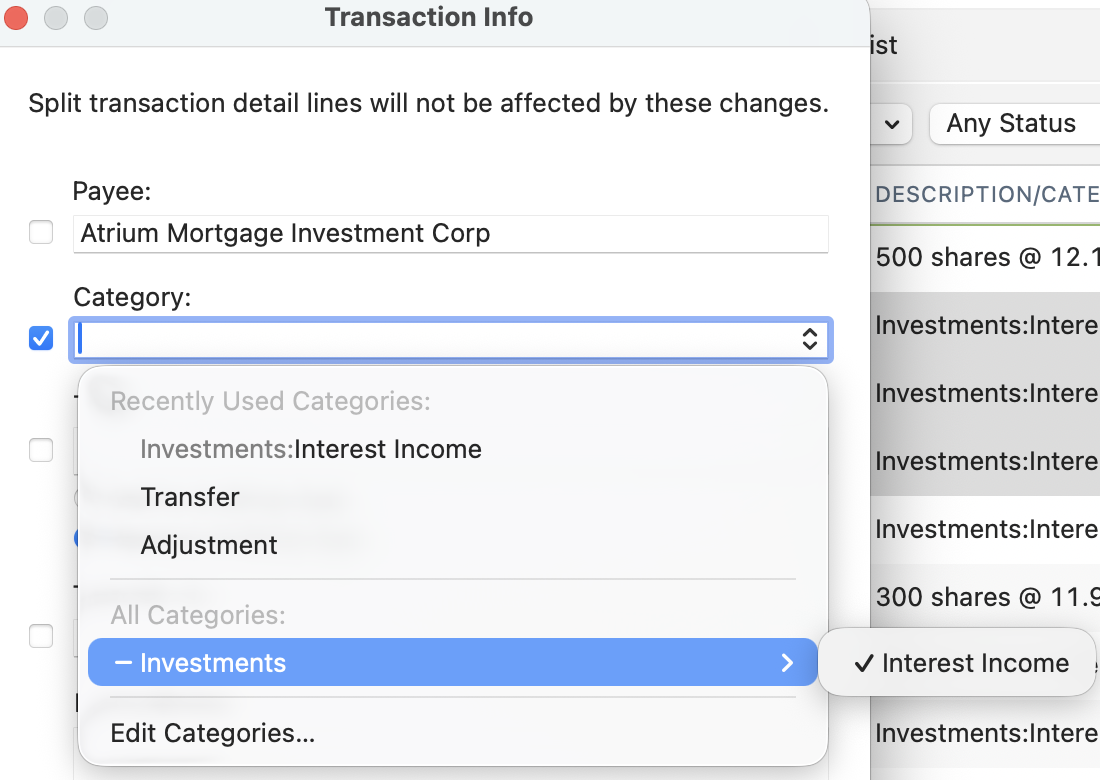Image resolution: width=1100 pixels, height=780 pixels.
Task: Enable the Payee checkbox
Action: (41, 233)
